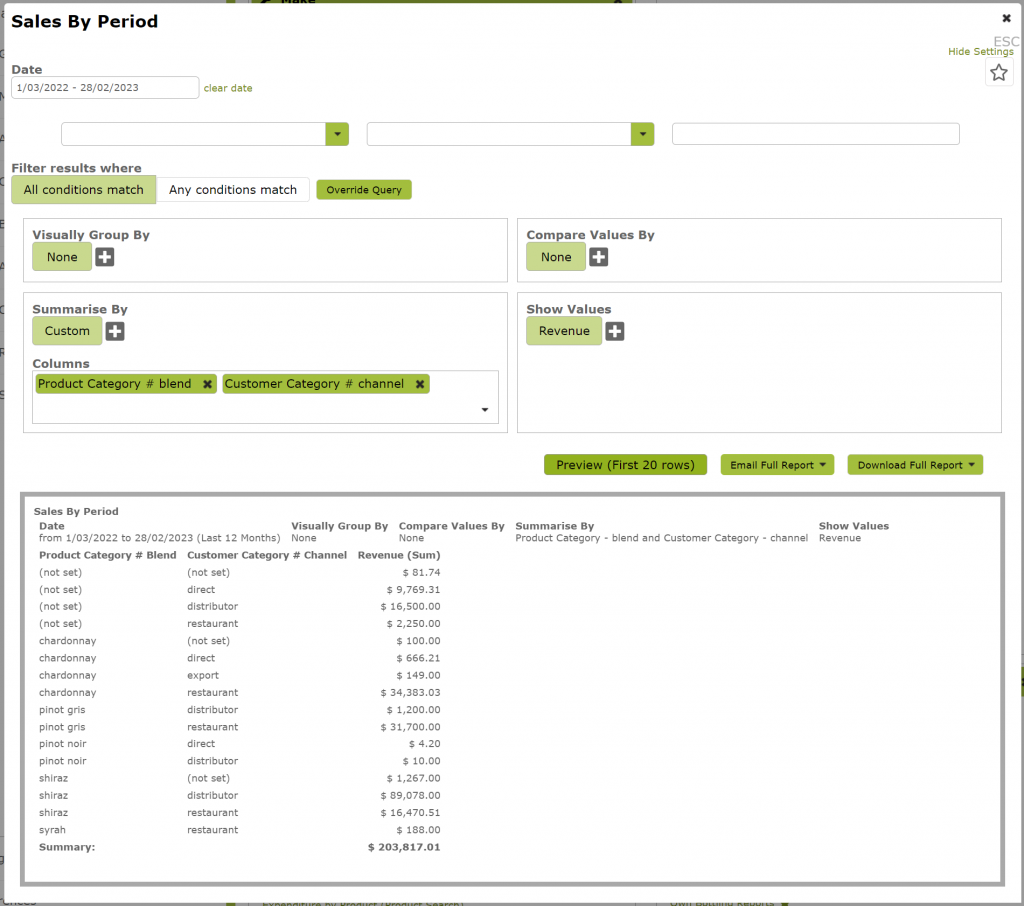Screen dimensions: 1024x906
Task: Favourite this report with the star icon
Action: pos(999,73)
